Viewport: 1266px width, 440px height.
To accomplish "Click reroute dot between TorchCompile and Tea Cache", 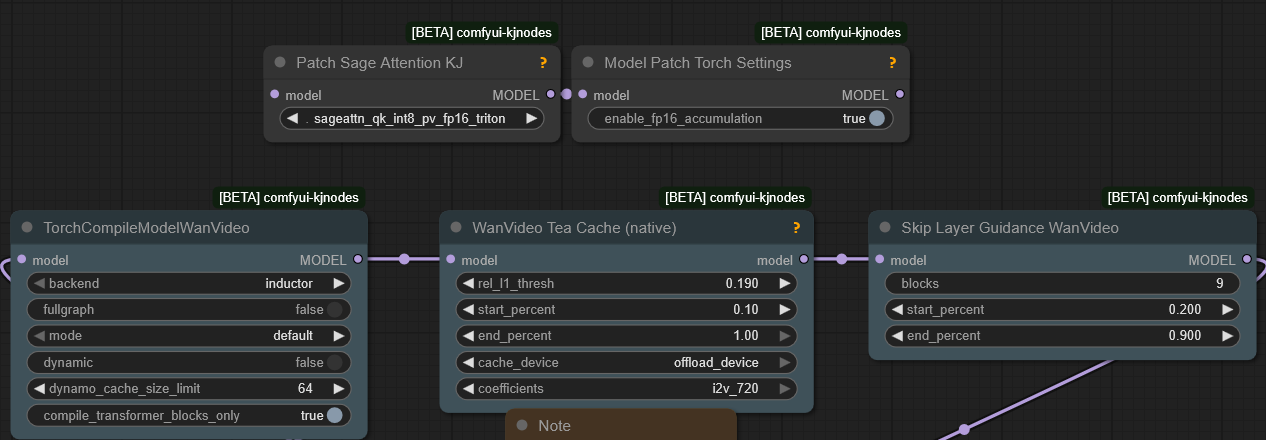I will pos(404,259).
